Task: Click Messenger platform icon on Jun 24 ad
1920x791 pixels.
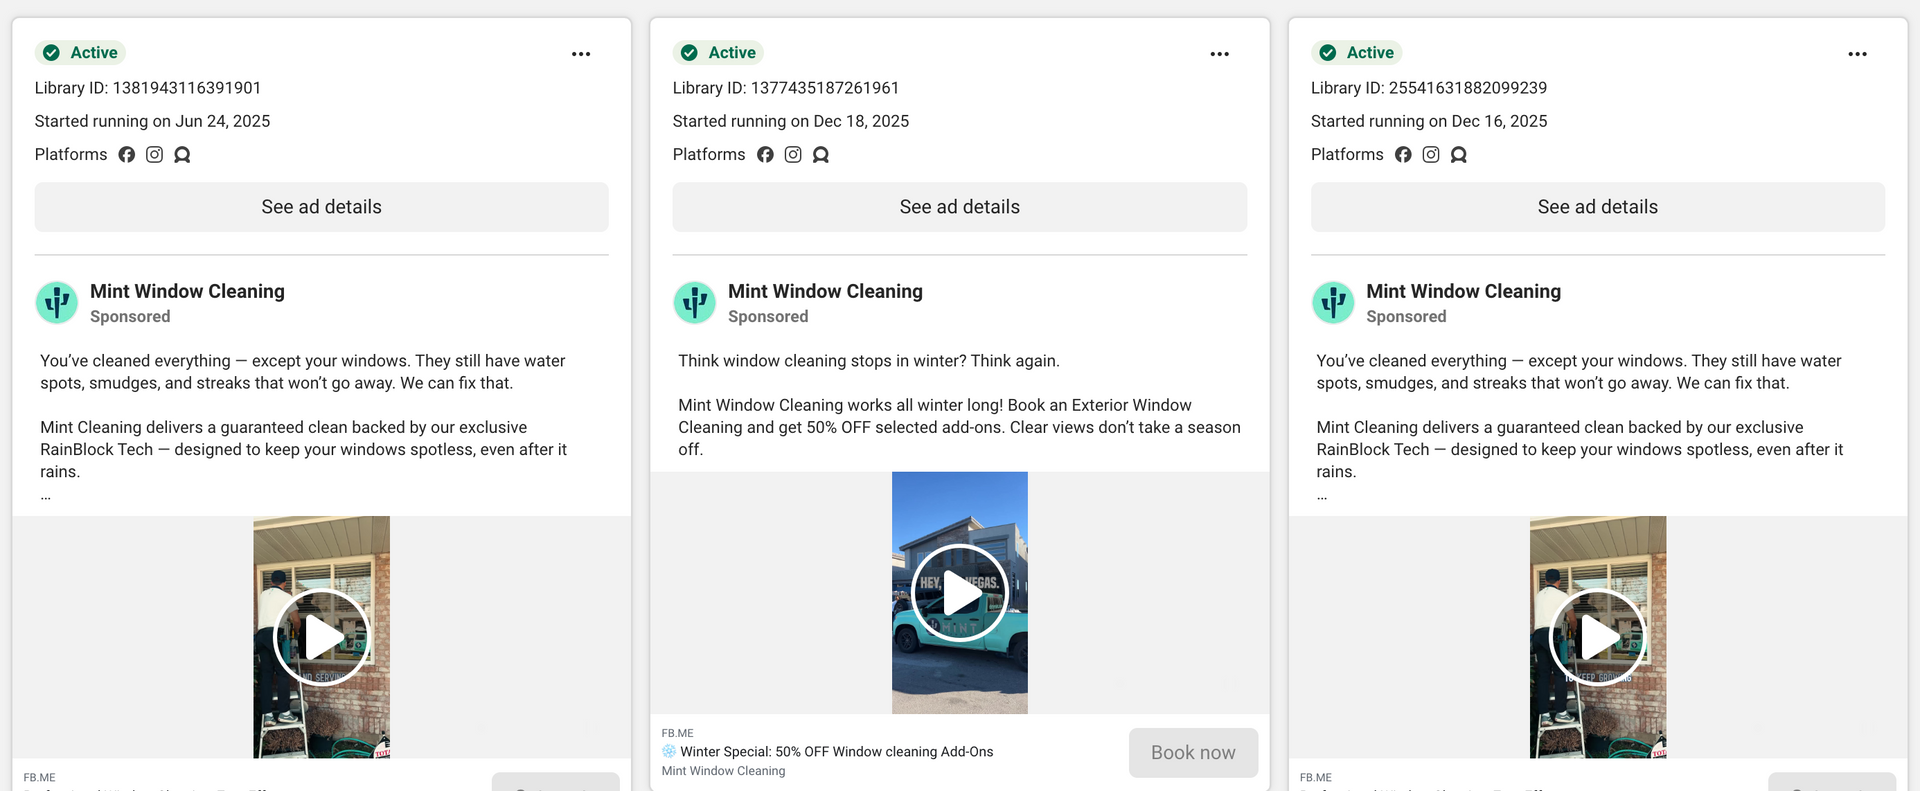Action: click(x=182, y=155)
